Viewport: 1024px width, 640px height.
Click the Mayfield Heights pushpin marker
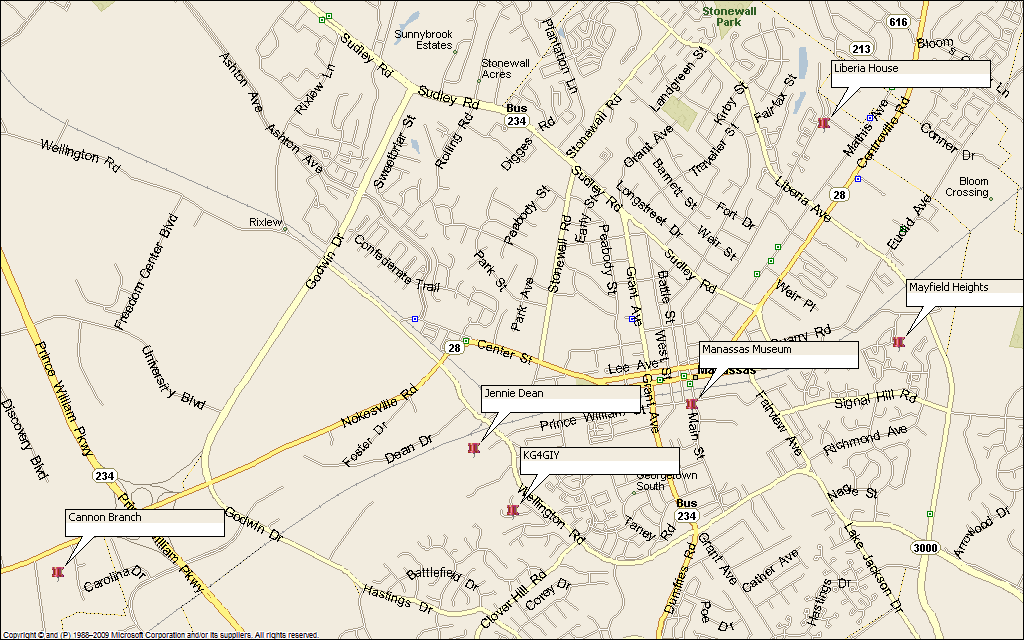pyautogui.click(x=898, y=343)
